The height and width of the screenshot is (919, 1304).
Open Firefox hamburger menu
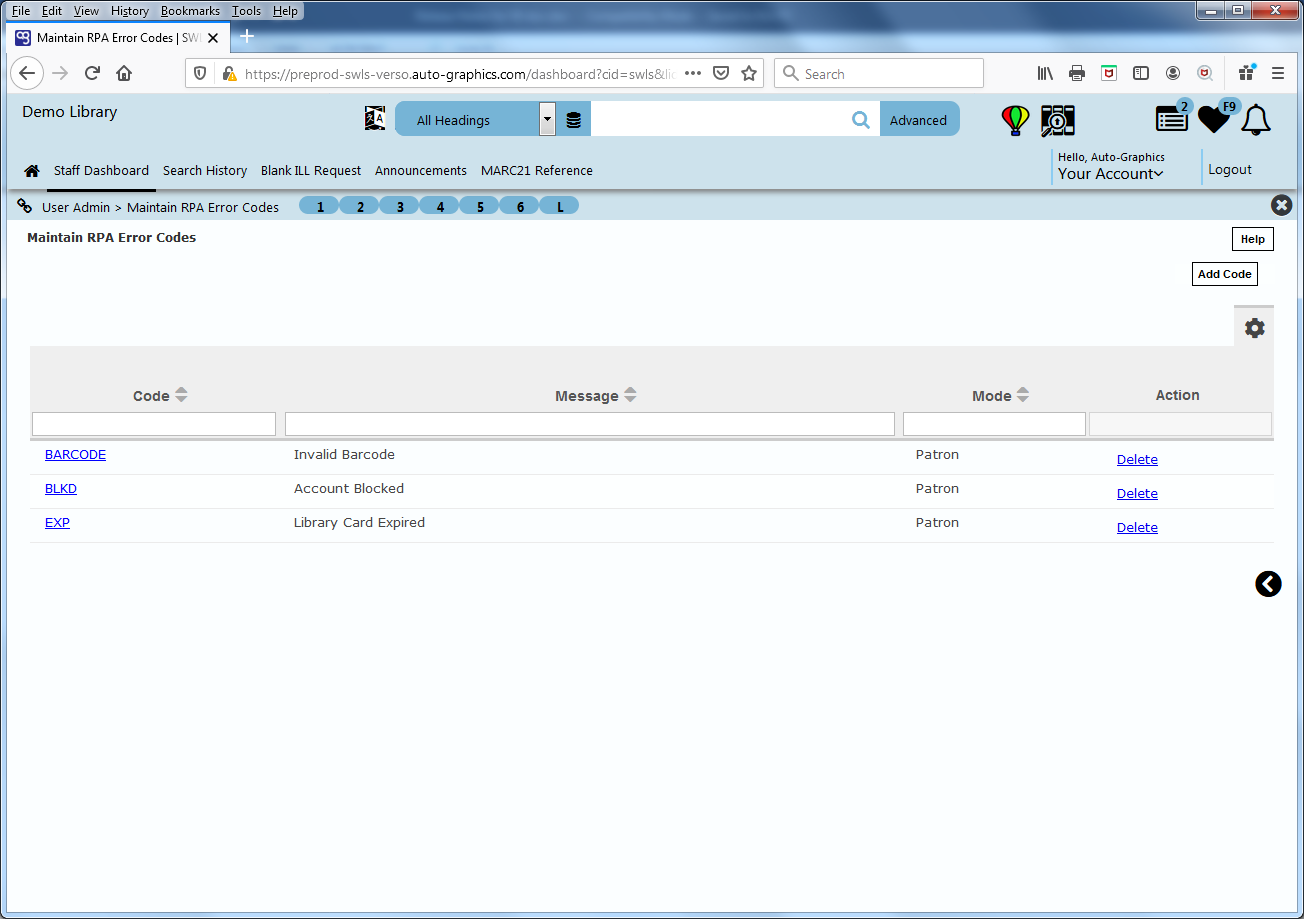[1278, 73]
